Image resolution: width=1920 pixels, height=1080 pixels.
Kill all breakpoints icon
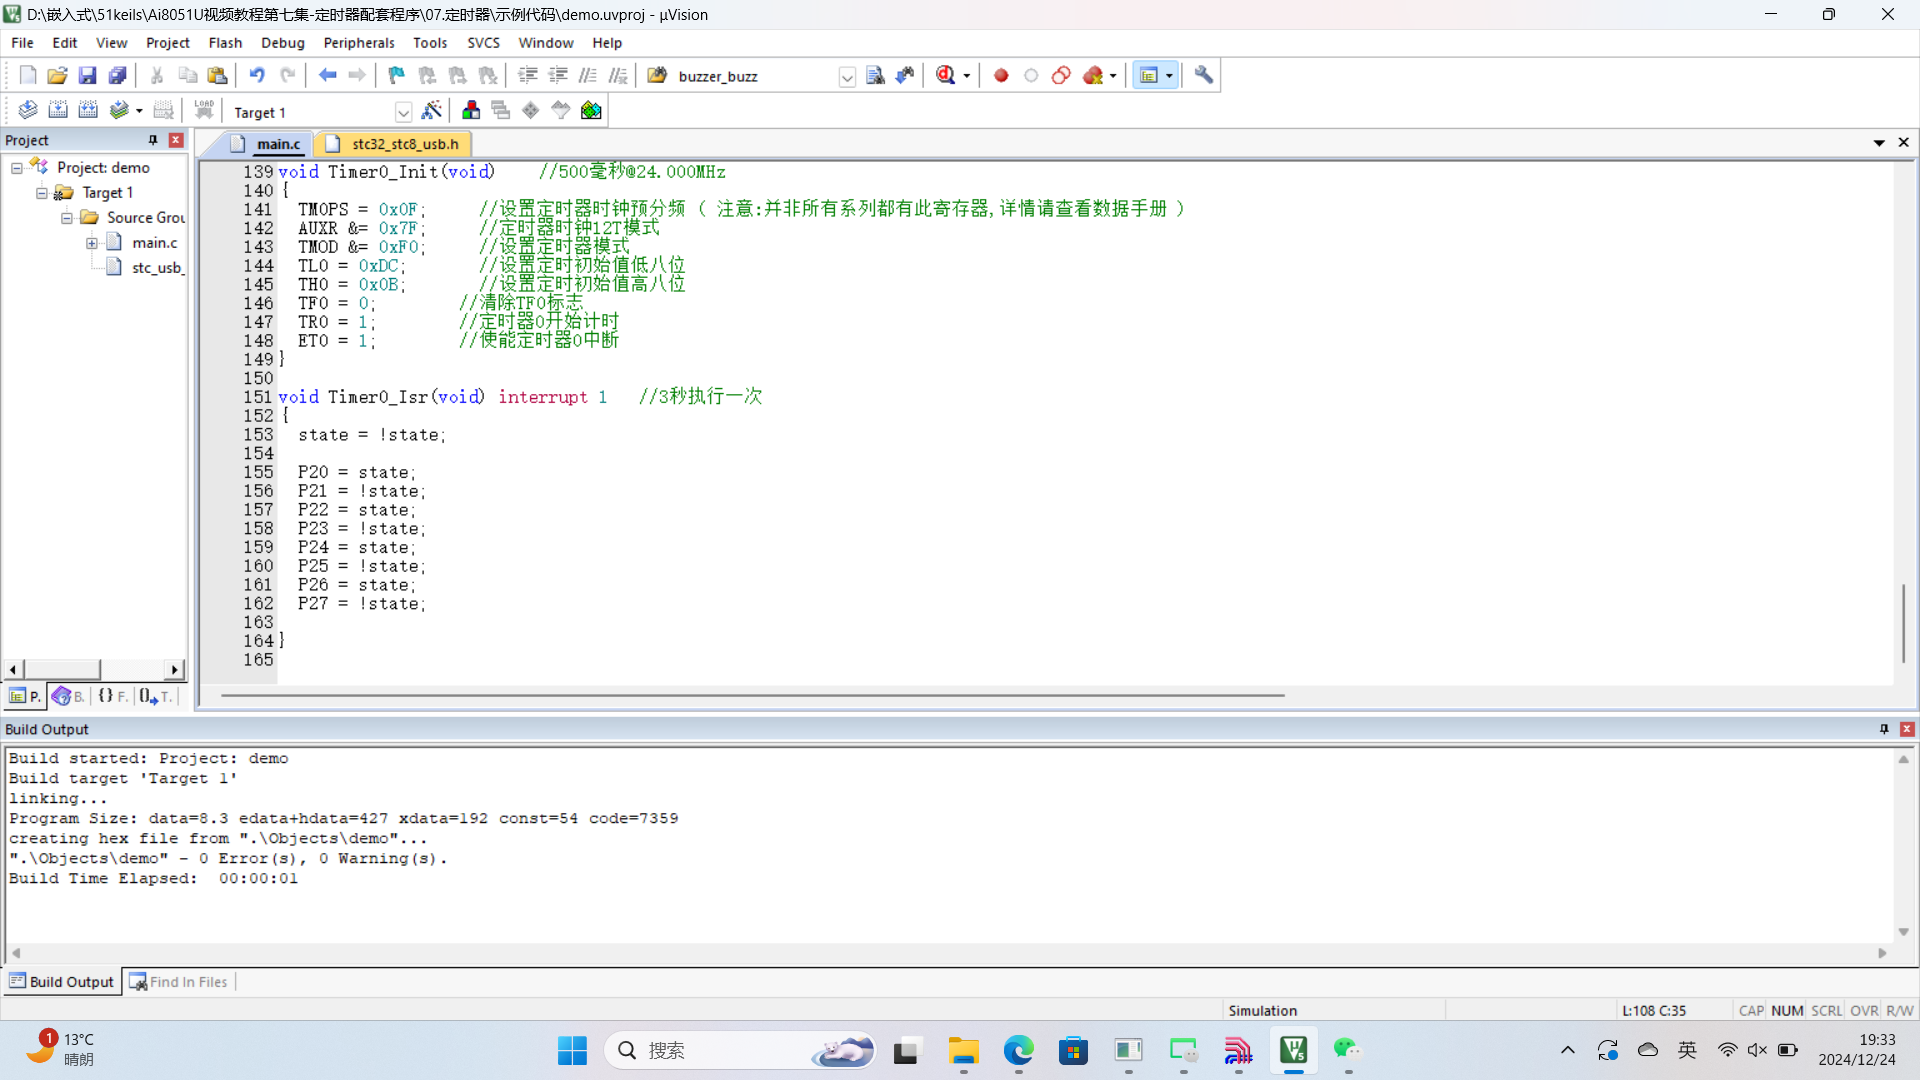click(x=1093, y=75)
